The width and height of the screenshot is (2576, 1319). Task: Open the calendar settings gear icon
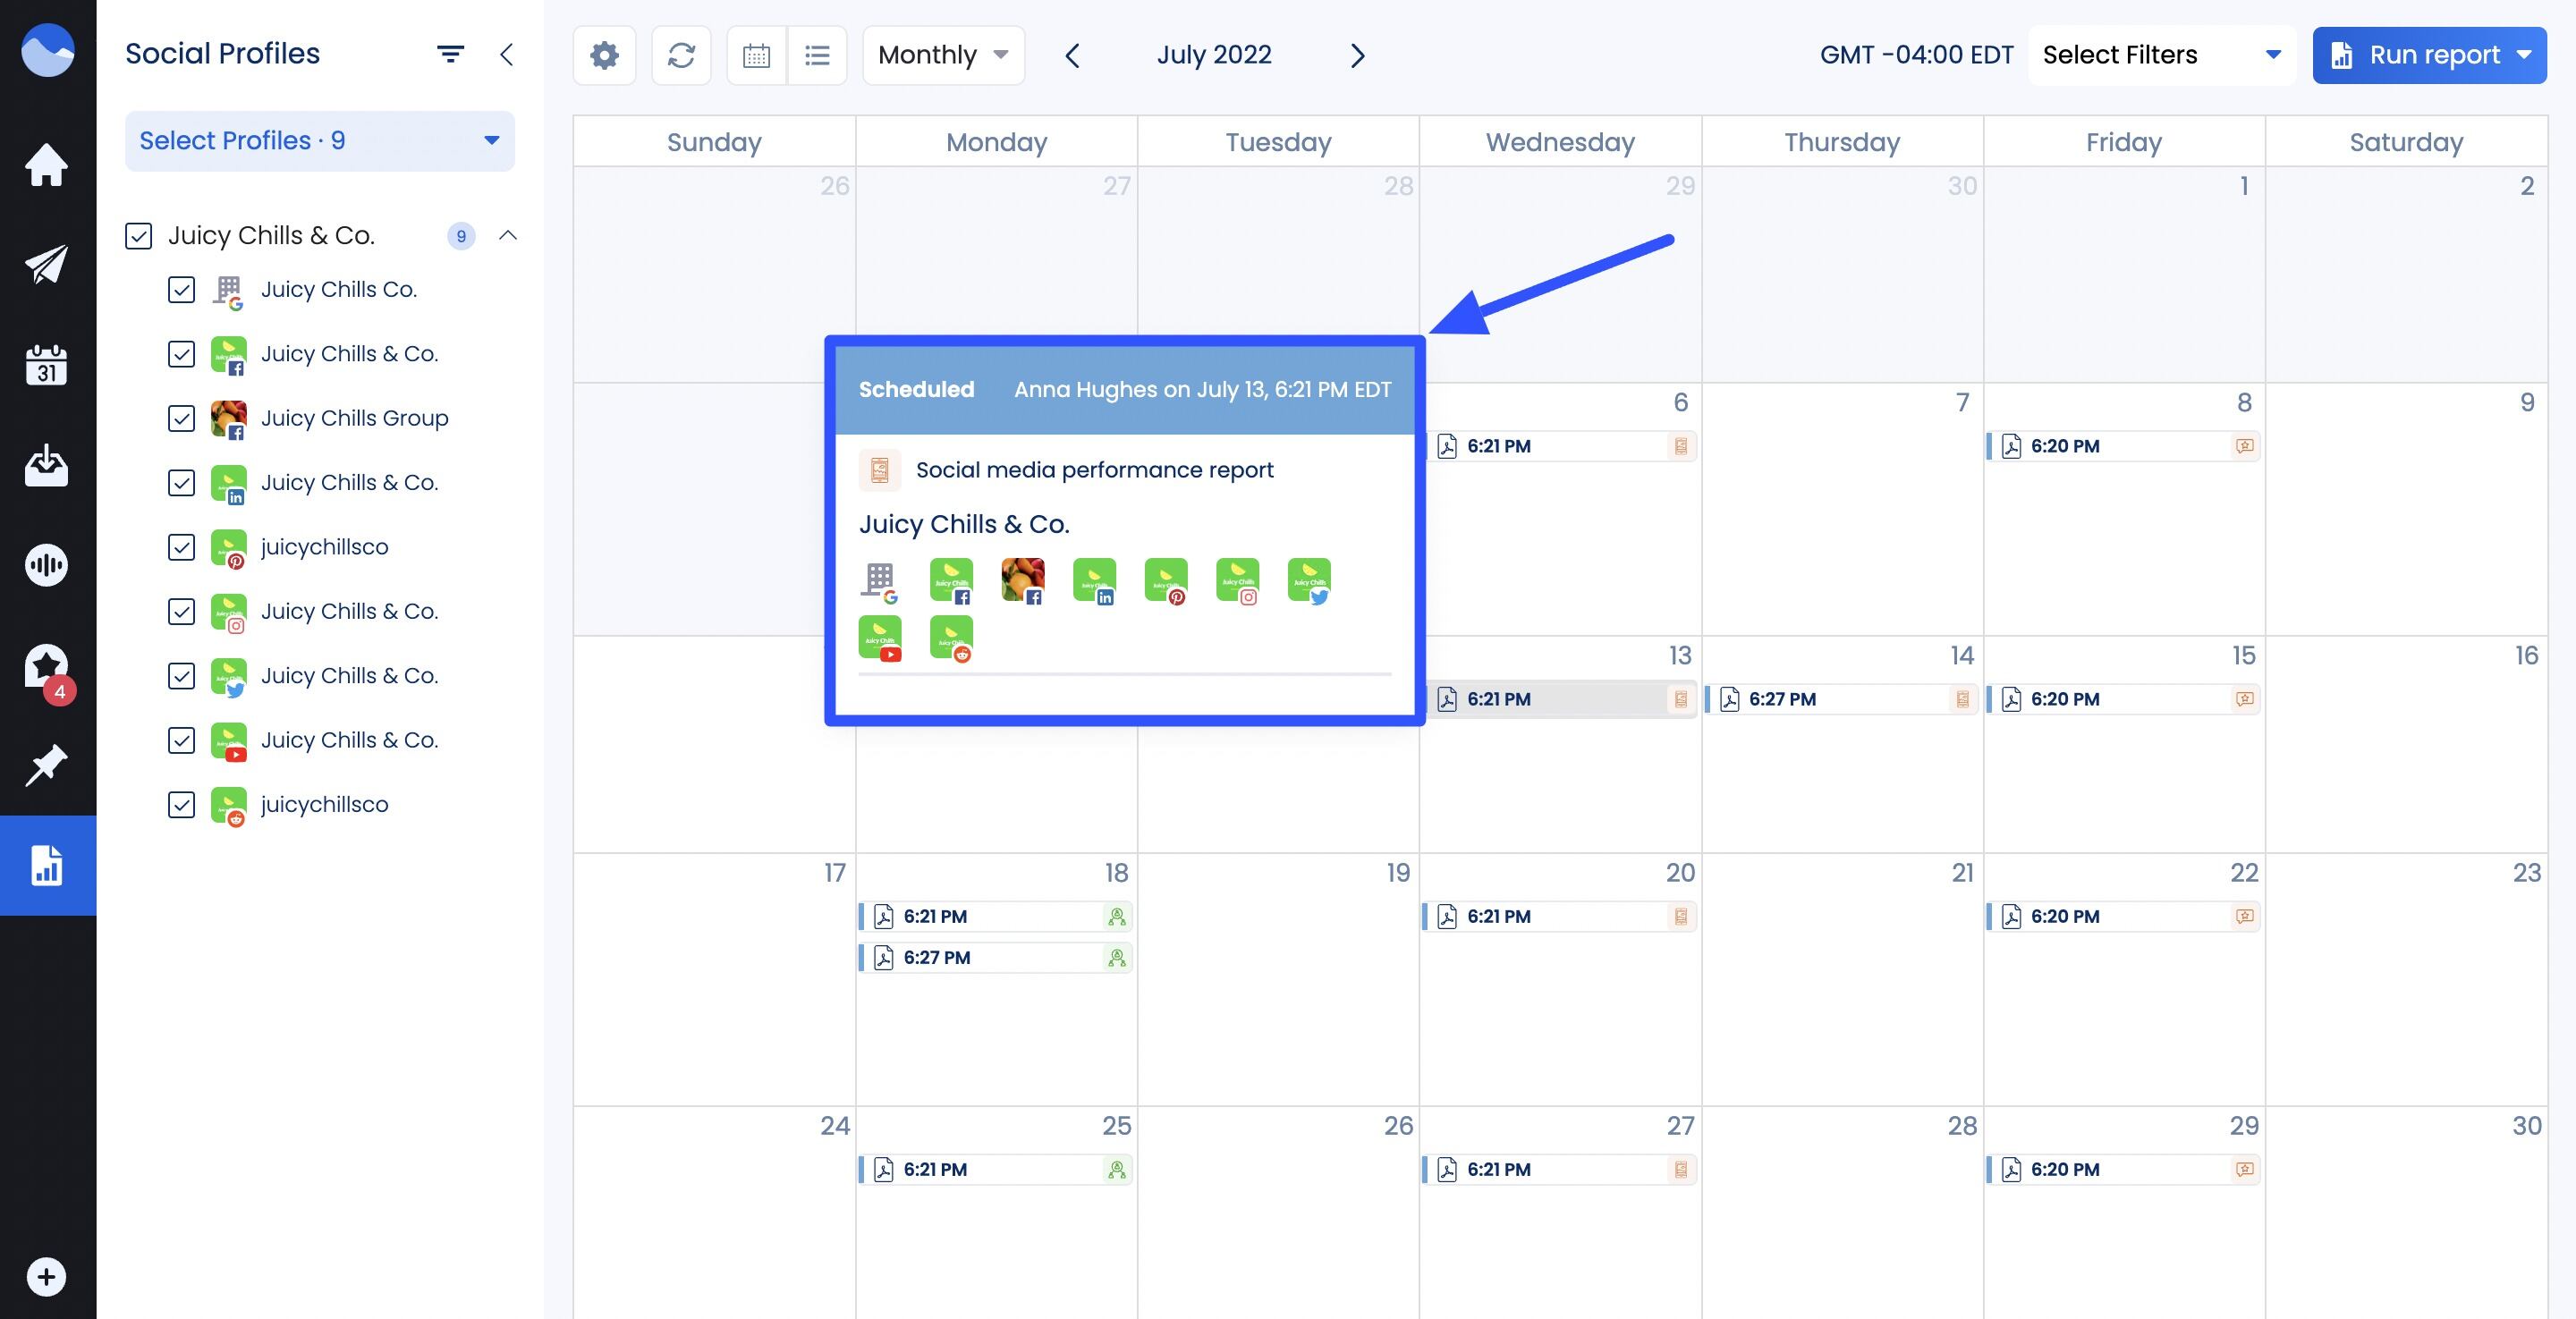pos(604,55)
